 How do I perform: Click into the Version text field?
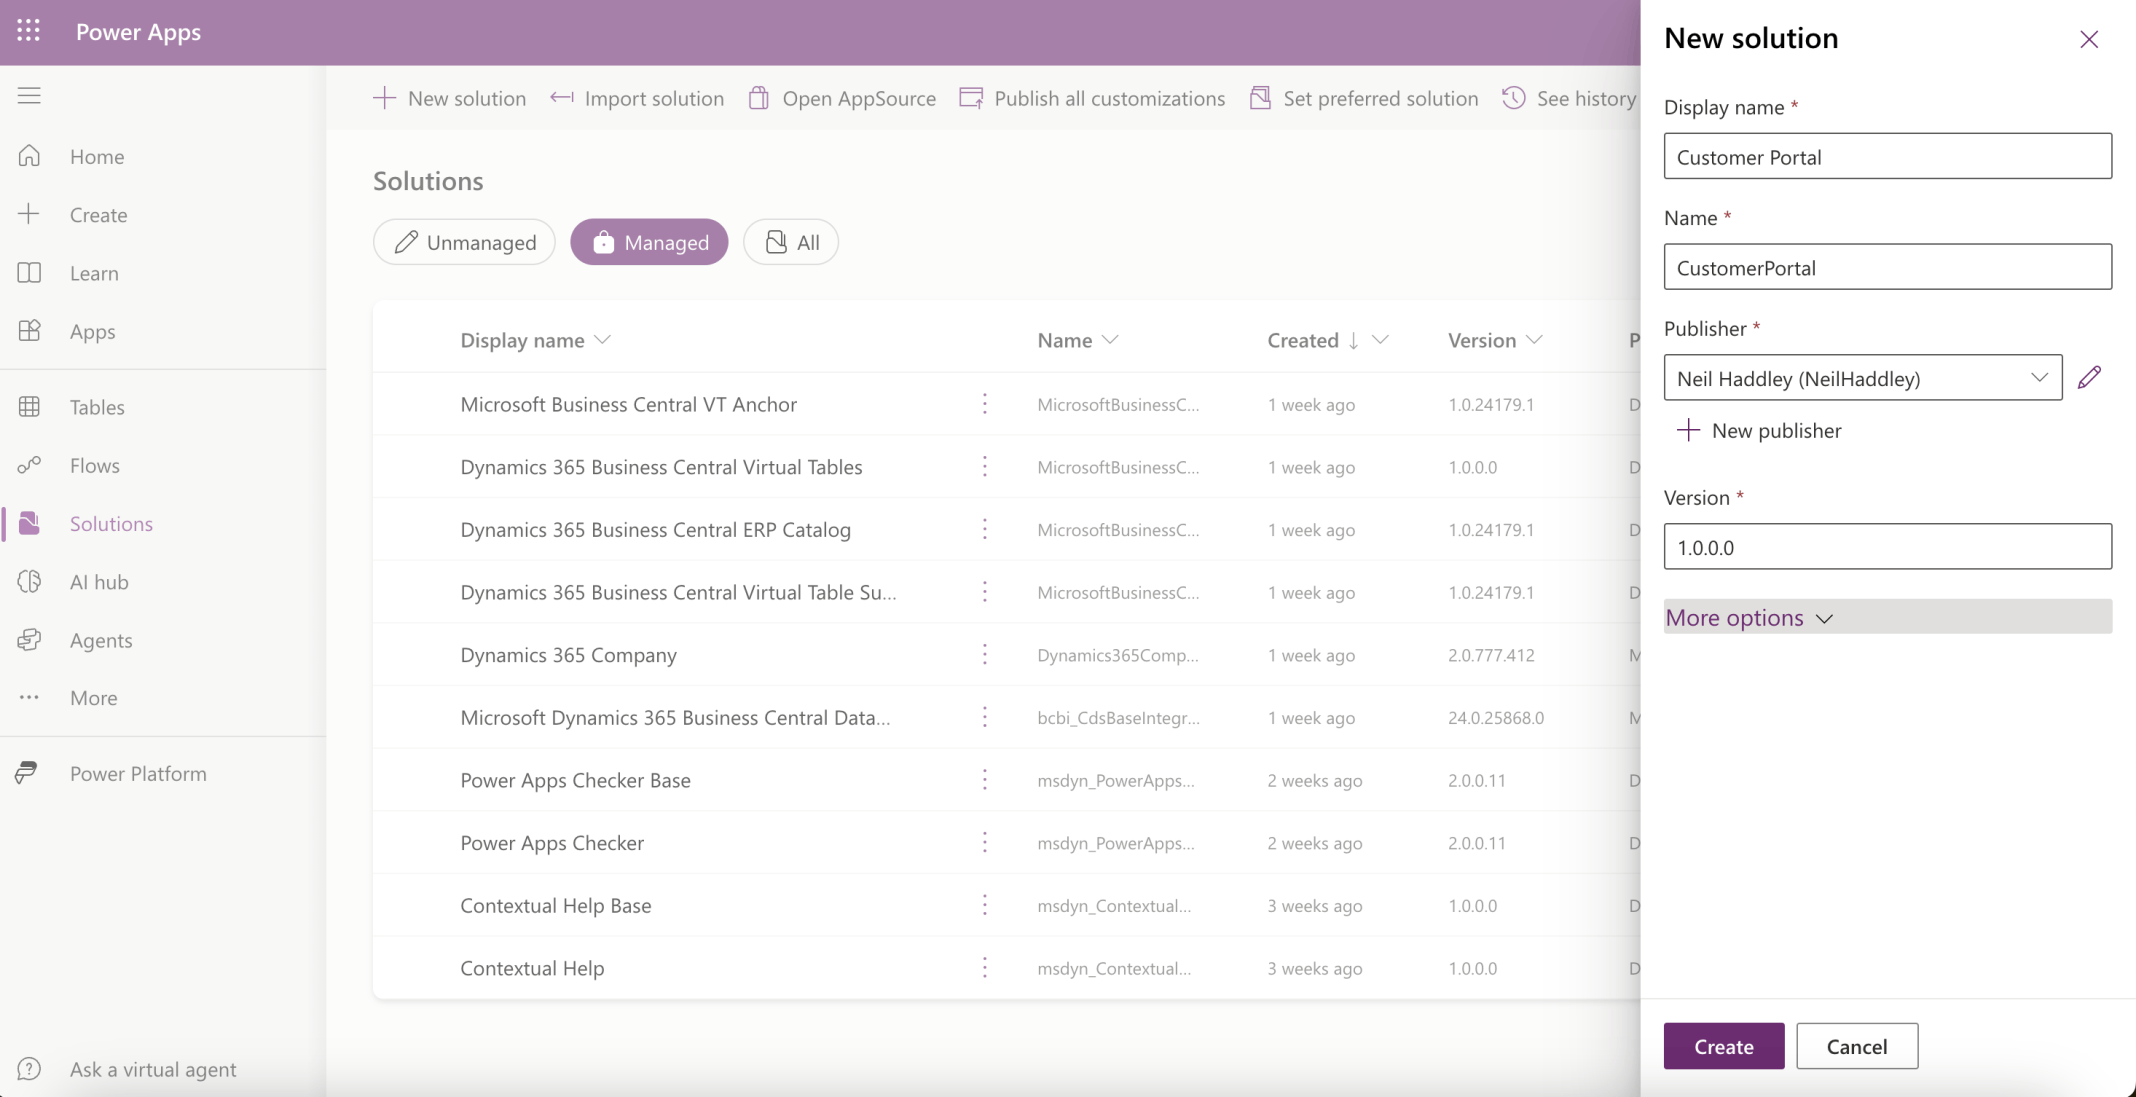(x=1887, y=547)
